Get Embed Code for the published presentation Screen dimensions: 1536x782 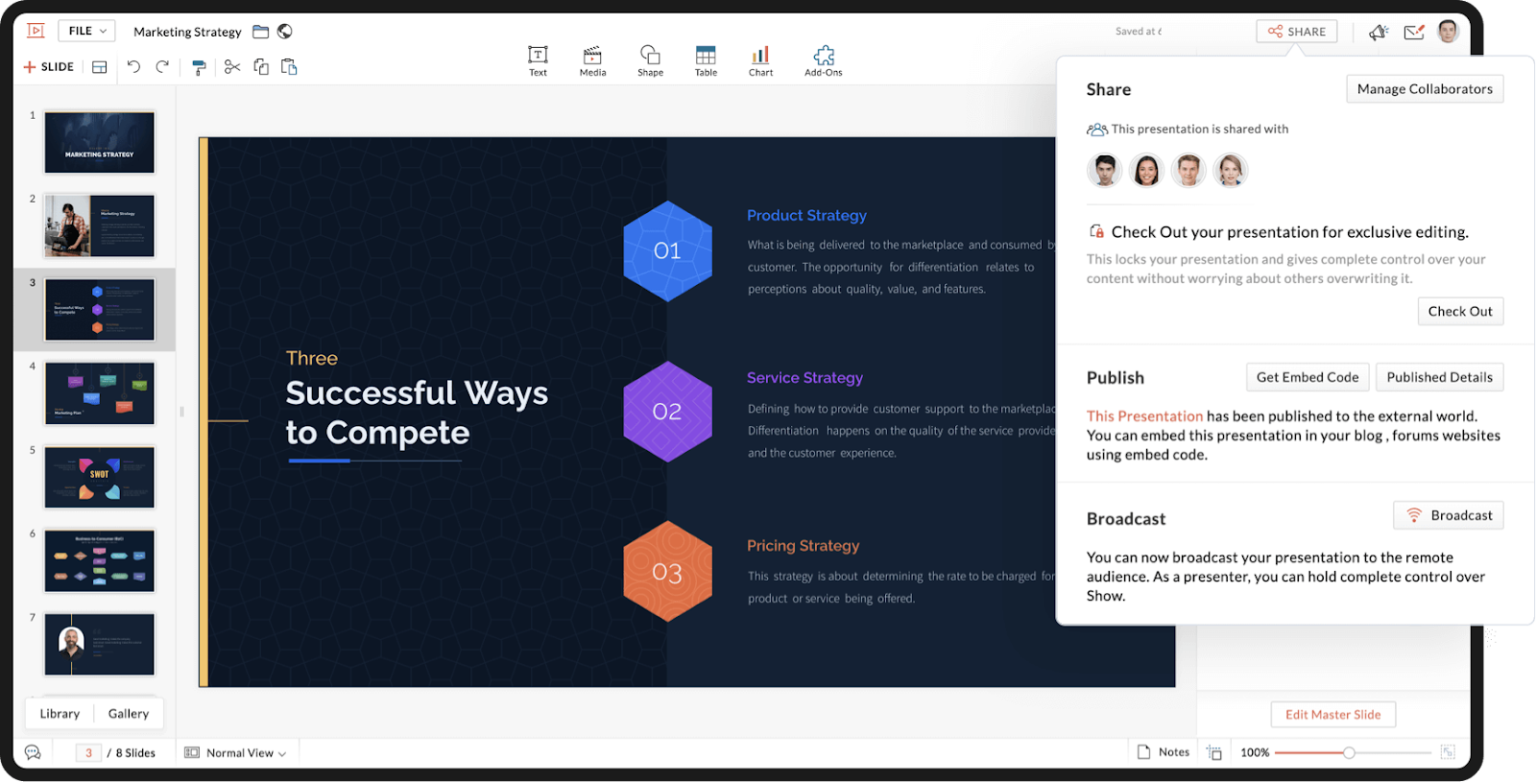pos(1306,377)
